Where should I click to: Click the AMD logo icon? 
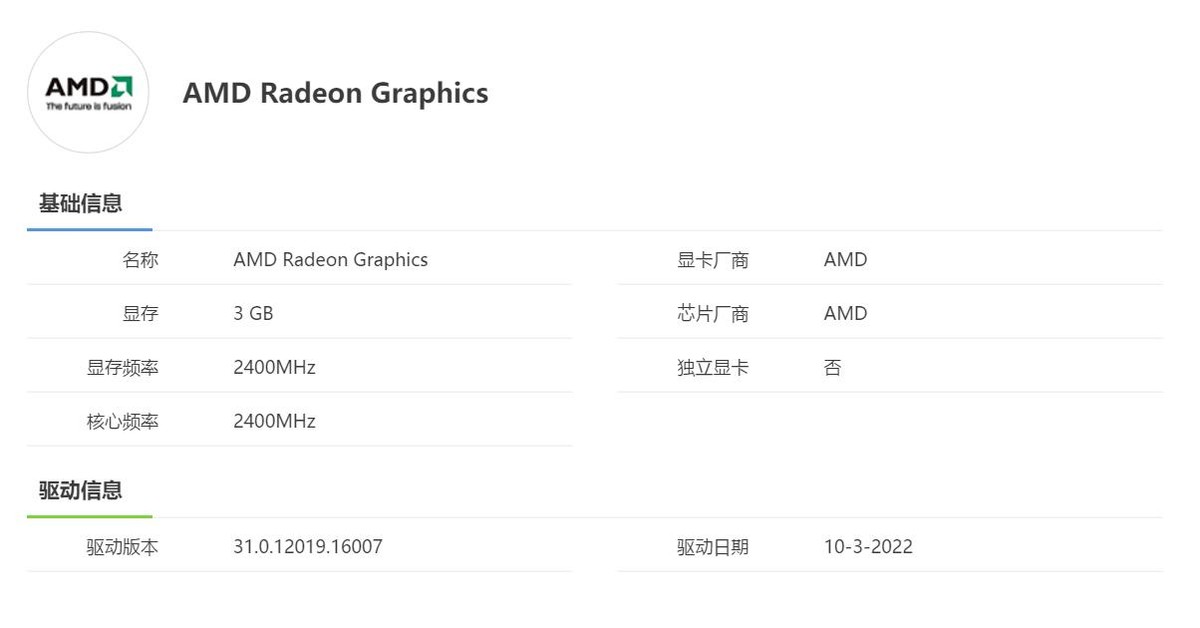(88, 92)
